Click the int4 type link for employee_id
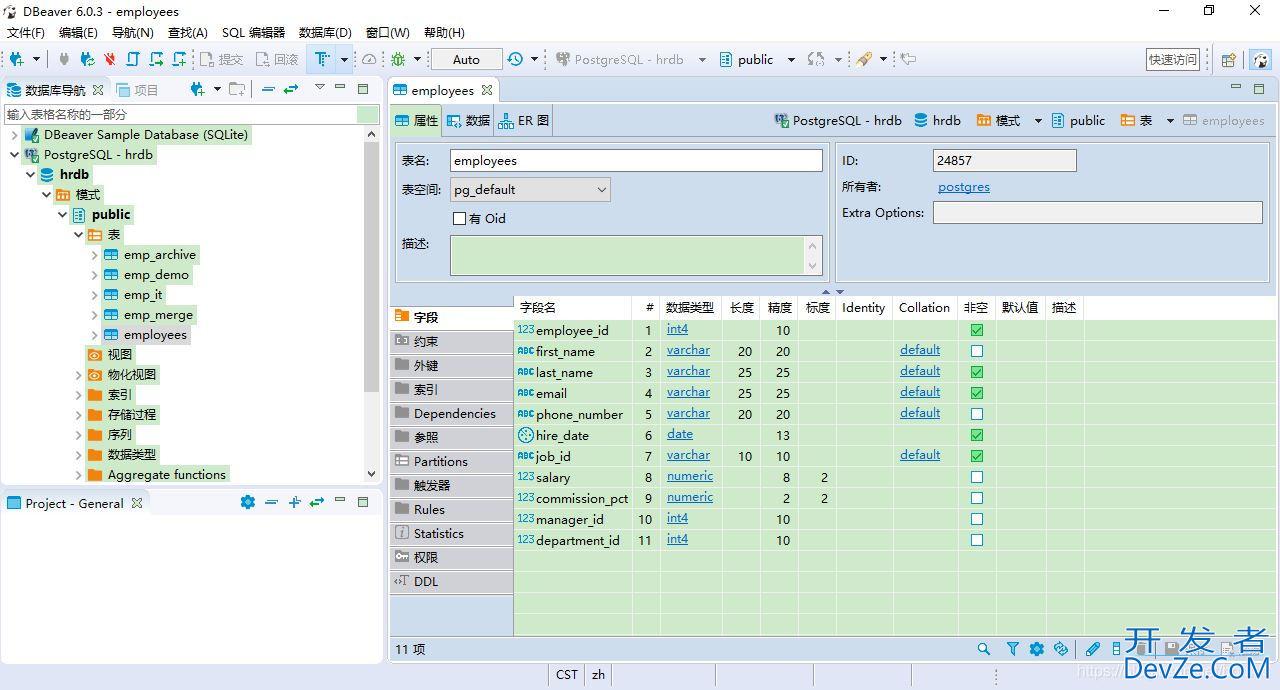Viewport: 1280px width, 690px height. pyautogui.click(x=677, y=329)
